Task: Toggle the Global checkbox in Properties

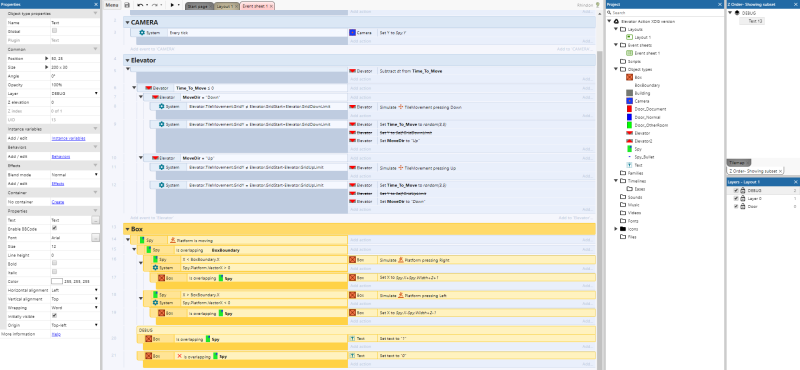Action: [55, 31]
